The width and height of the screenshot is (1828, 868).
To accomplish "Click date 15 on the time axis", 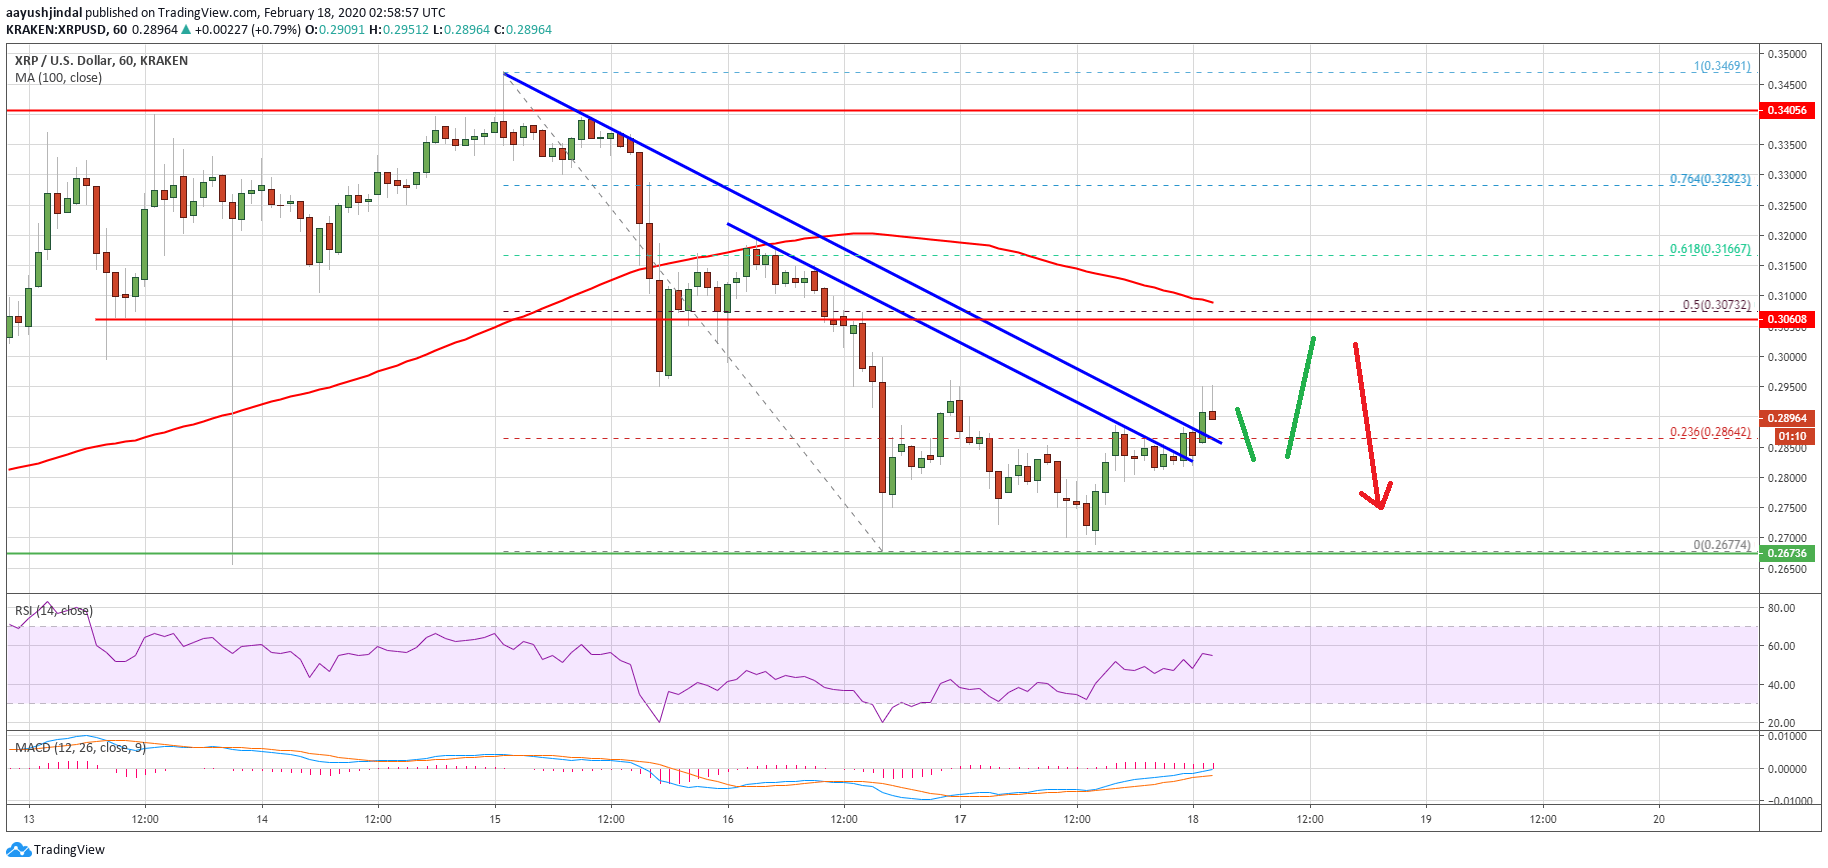I will tap(495, 819).
